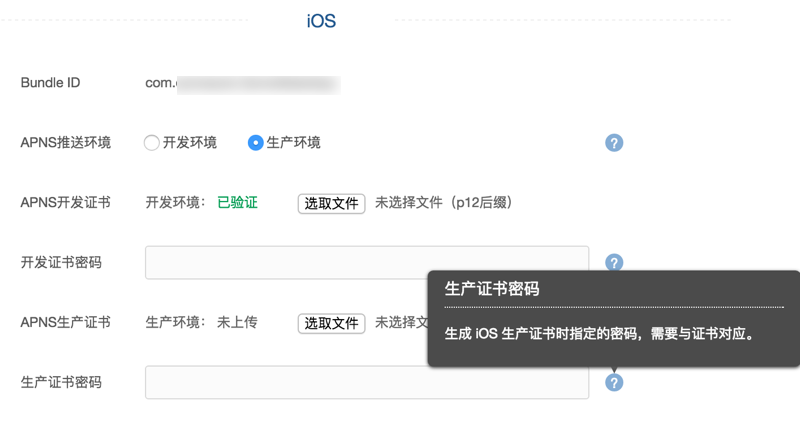Click the help icon beside 开发证书密码 field

tap(614, 262)
